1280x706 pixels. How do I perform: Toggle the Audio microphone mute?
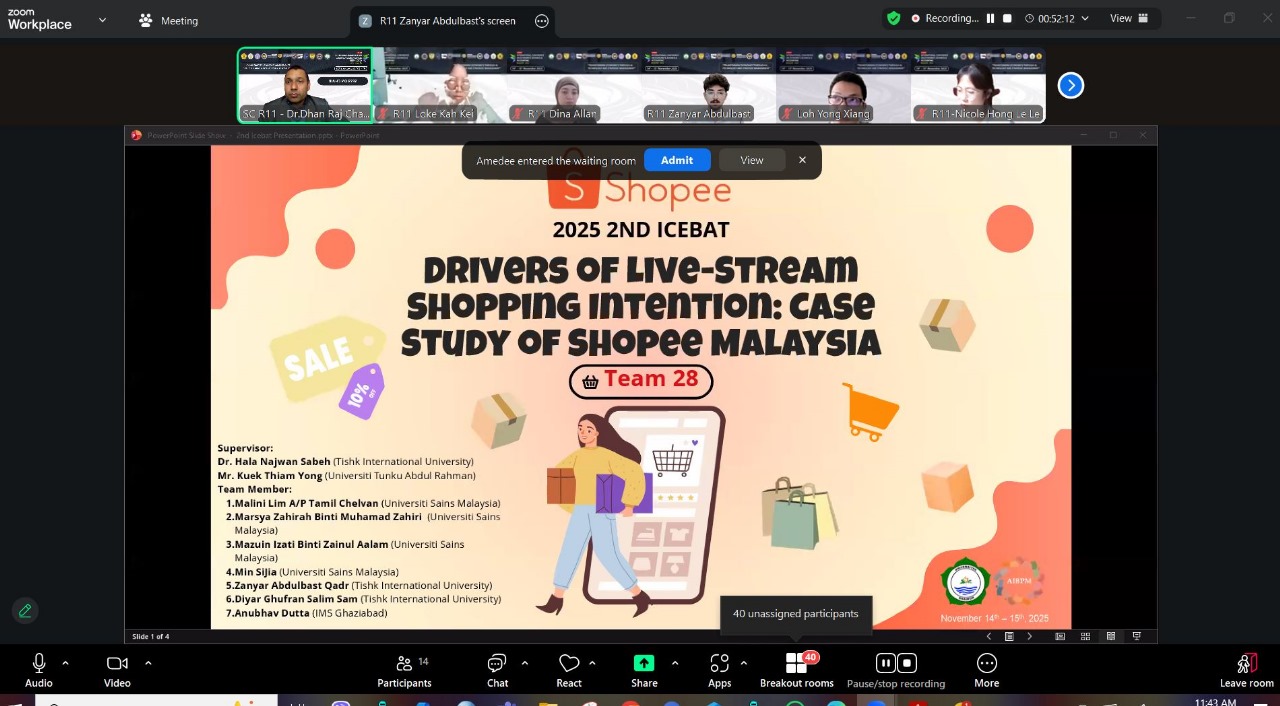(x=39, y=664)
